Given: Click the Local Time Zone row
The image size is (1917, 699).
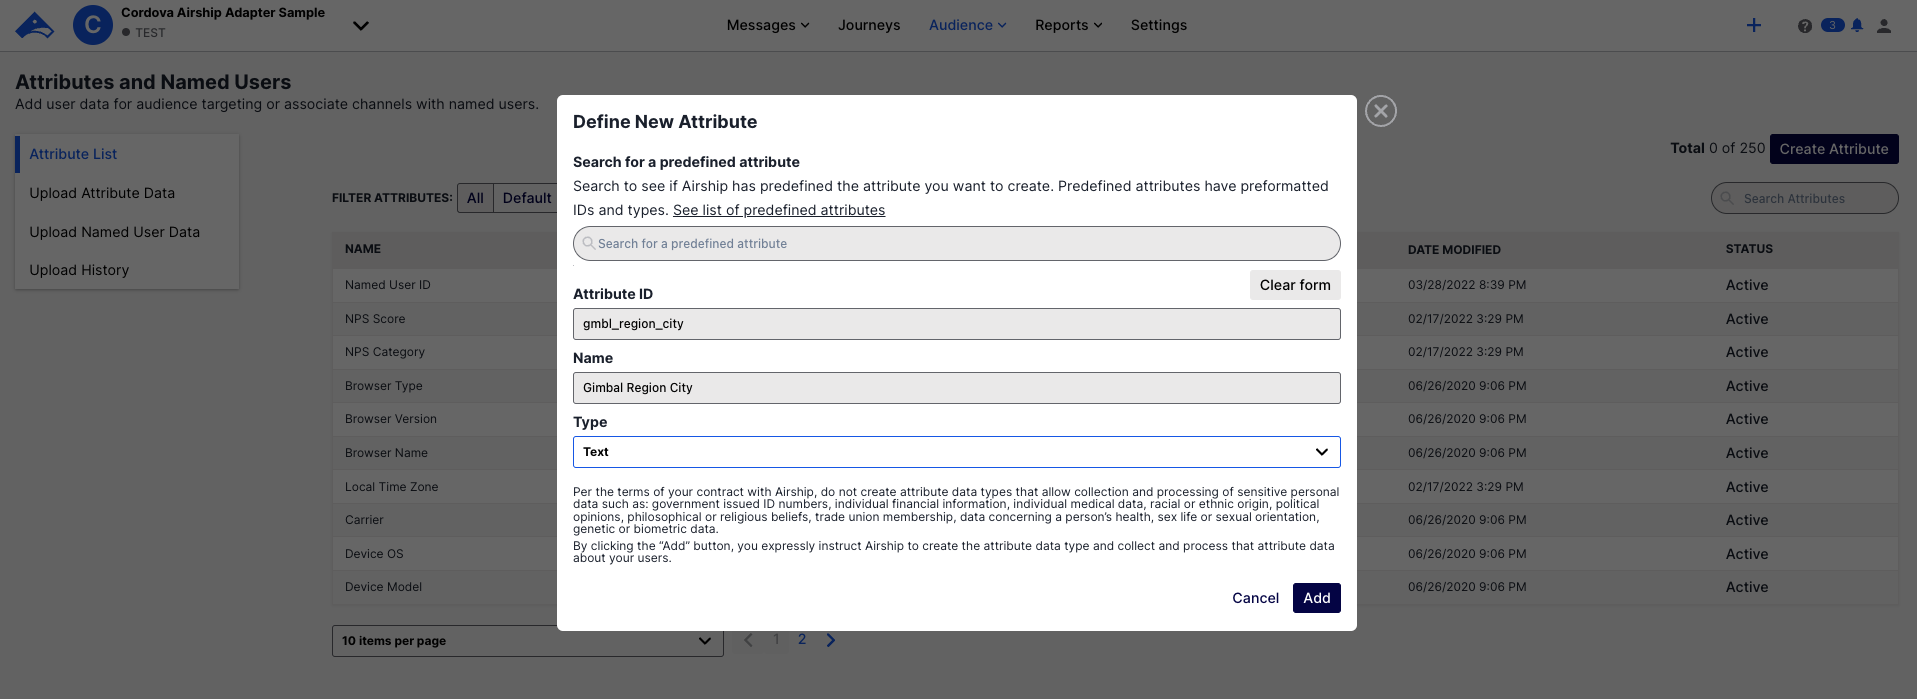Looking at the screenshot, I should (x=1115, y=487).
